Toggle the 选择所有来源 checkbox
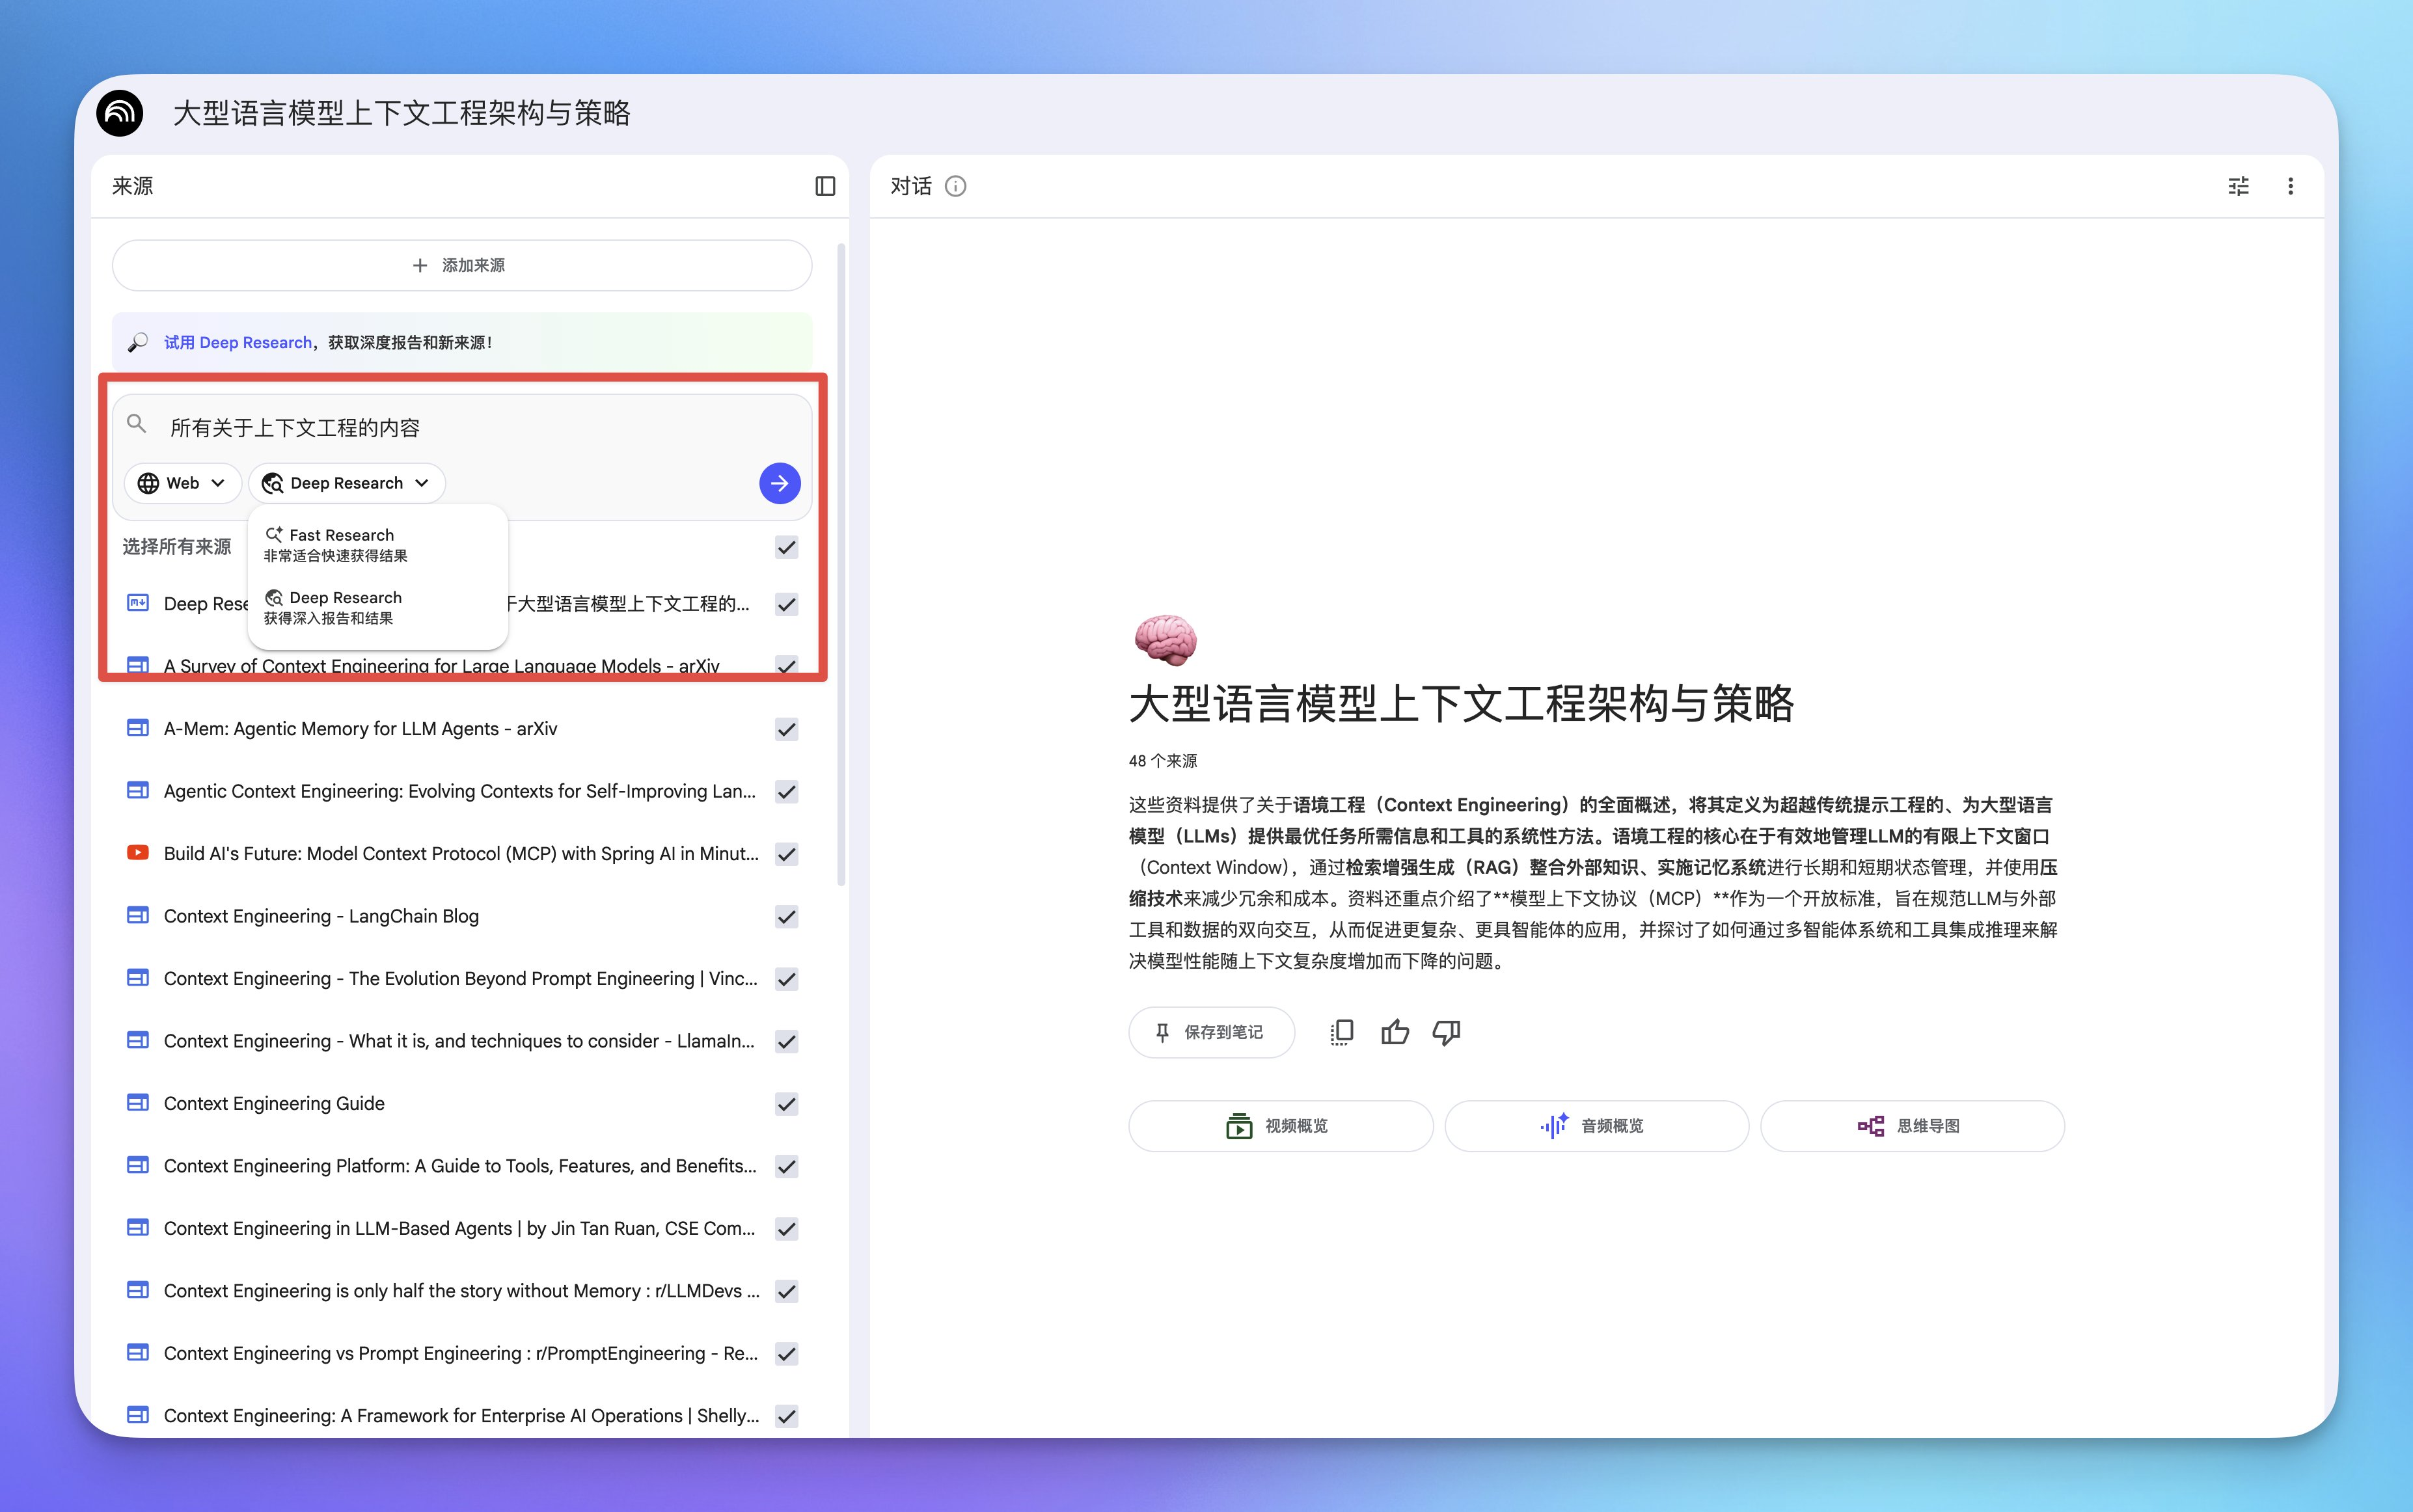 787,547
